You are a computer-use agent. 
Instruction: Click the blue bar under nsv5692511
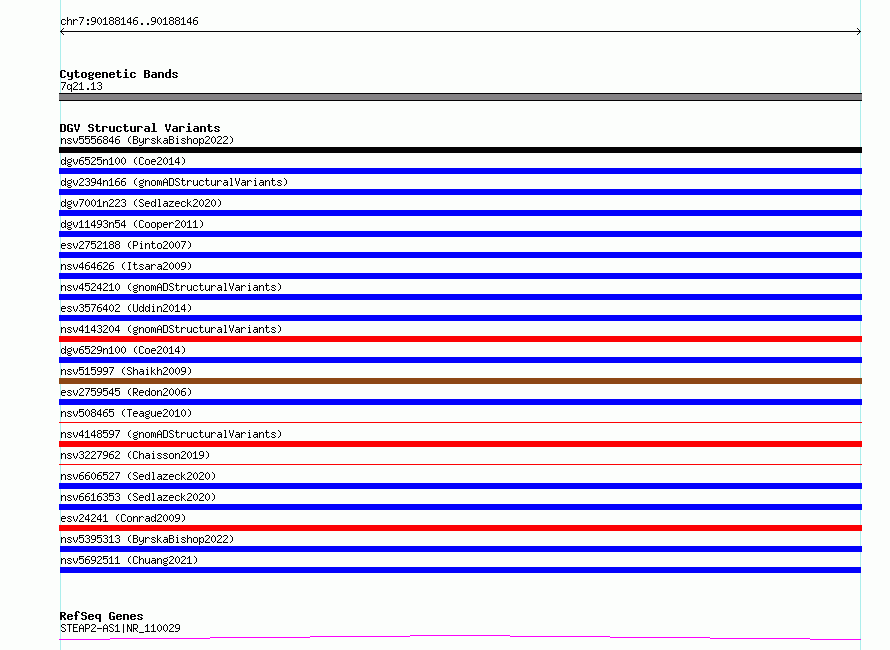pyautogui.click(x=460, y=570)
